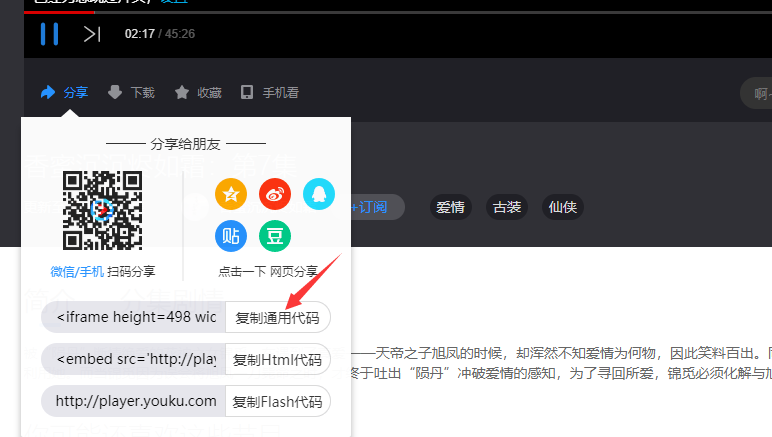Viewport: 772px width, 437px height.
Task: Skip to the next episode
Action: [91, 34]
